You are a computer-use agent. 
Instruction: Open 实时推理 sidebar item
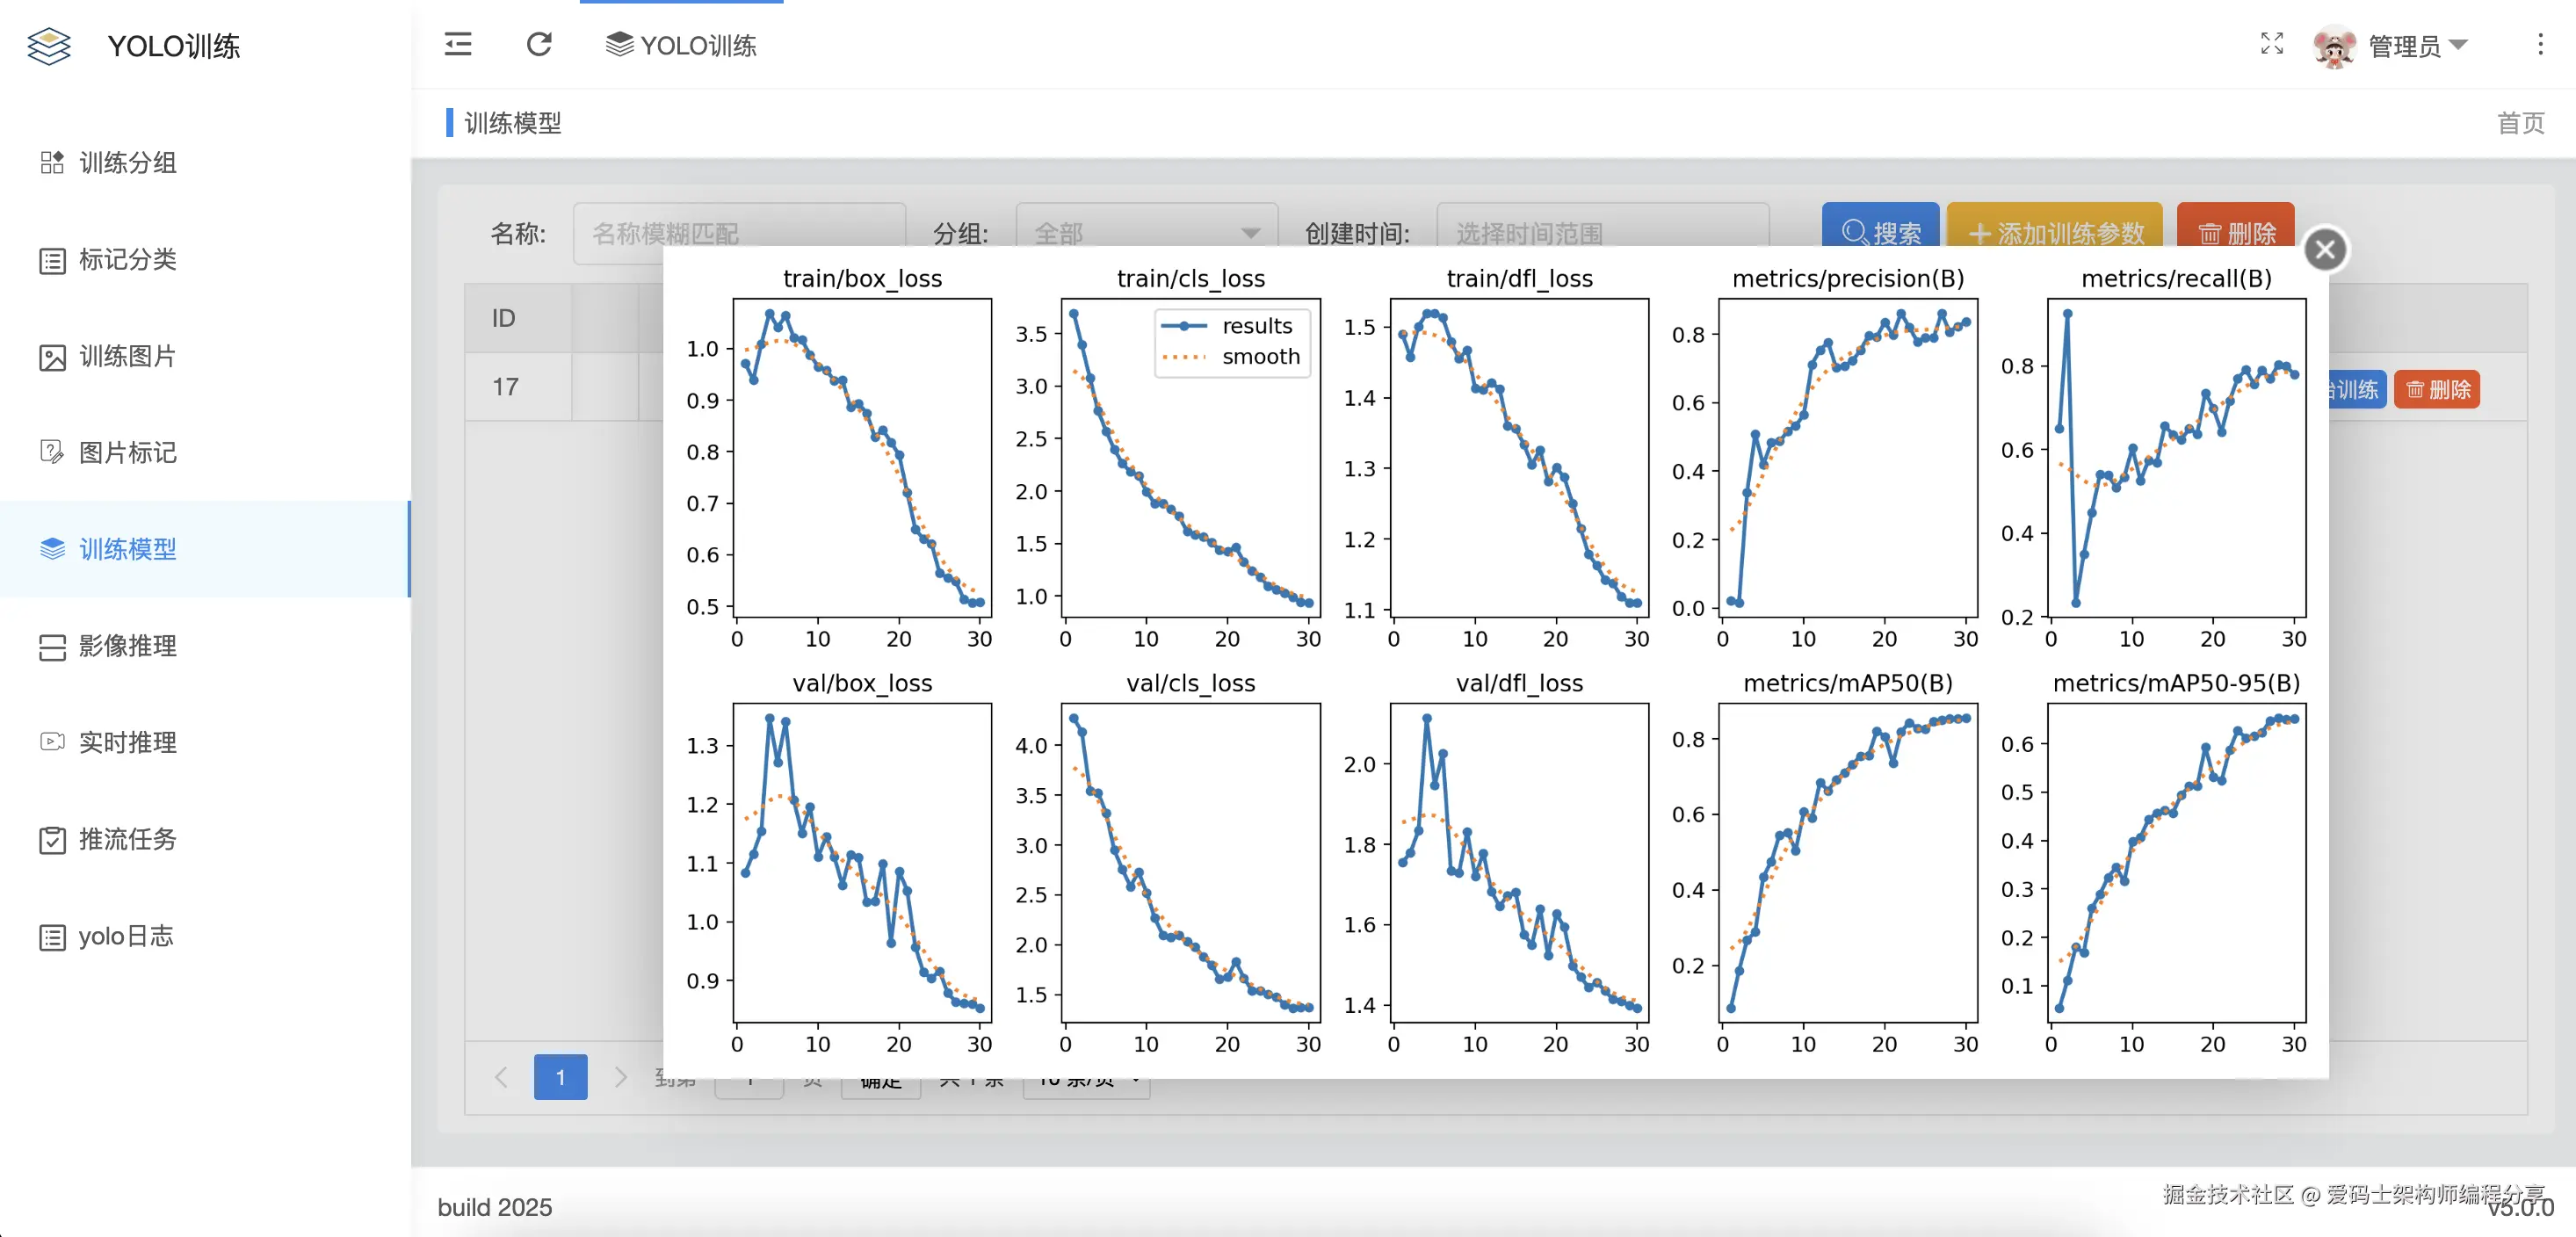(127, 742)
